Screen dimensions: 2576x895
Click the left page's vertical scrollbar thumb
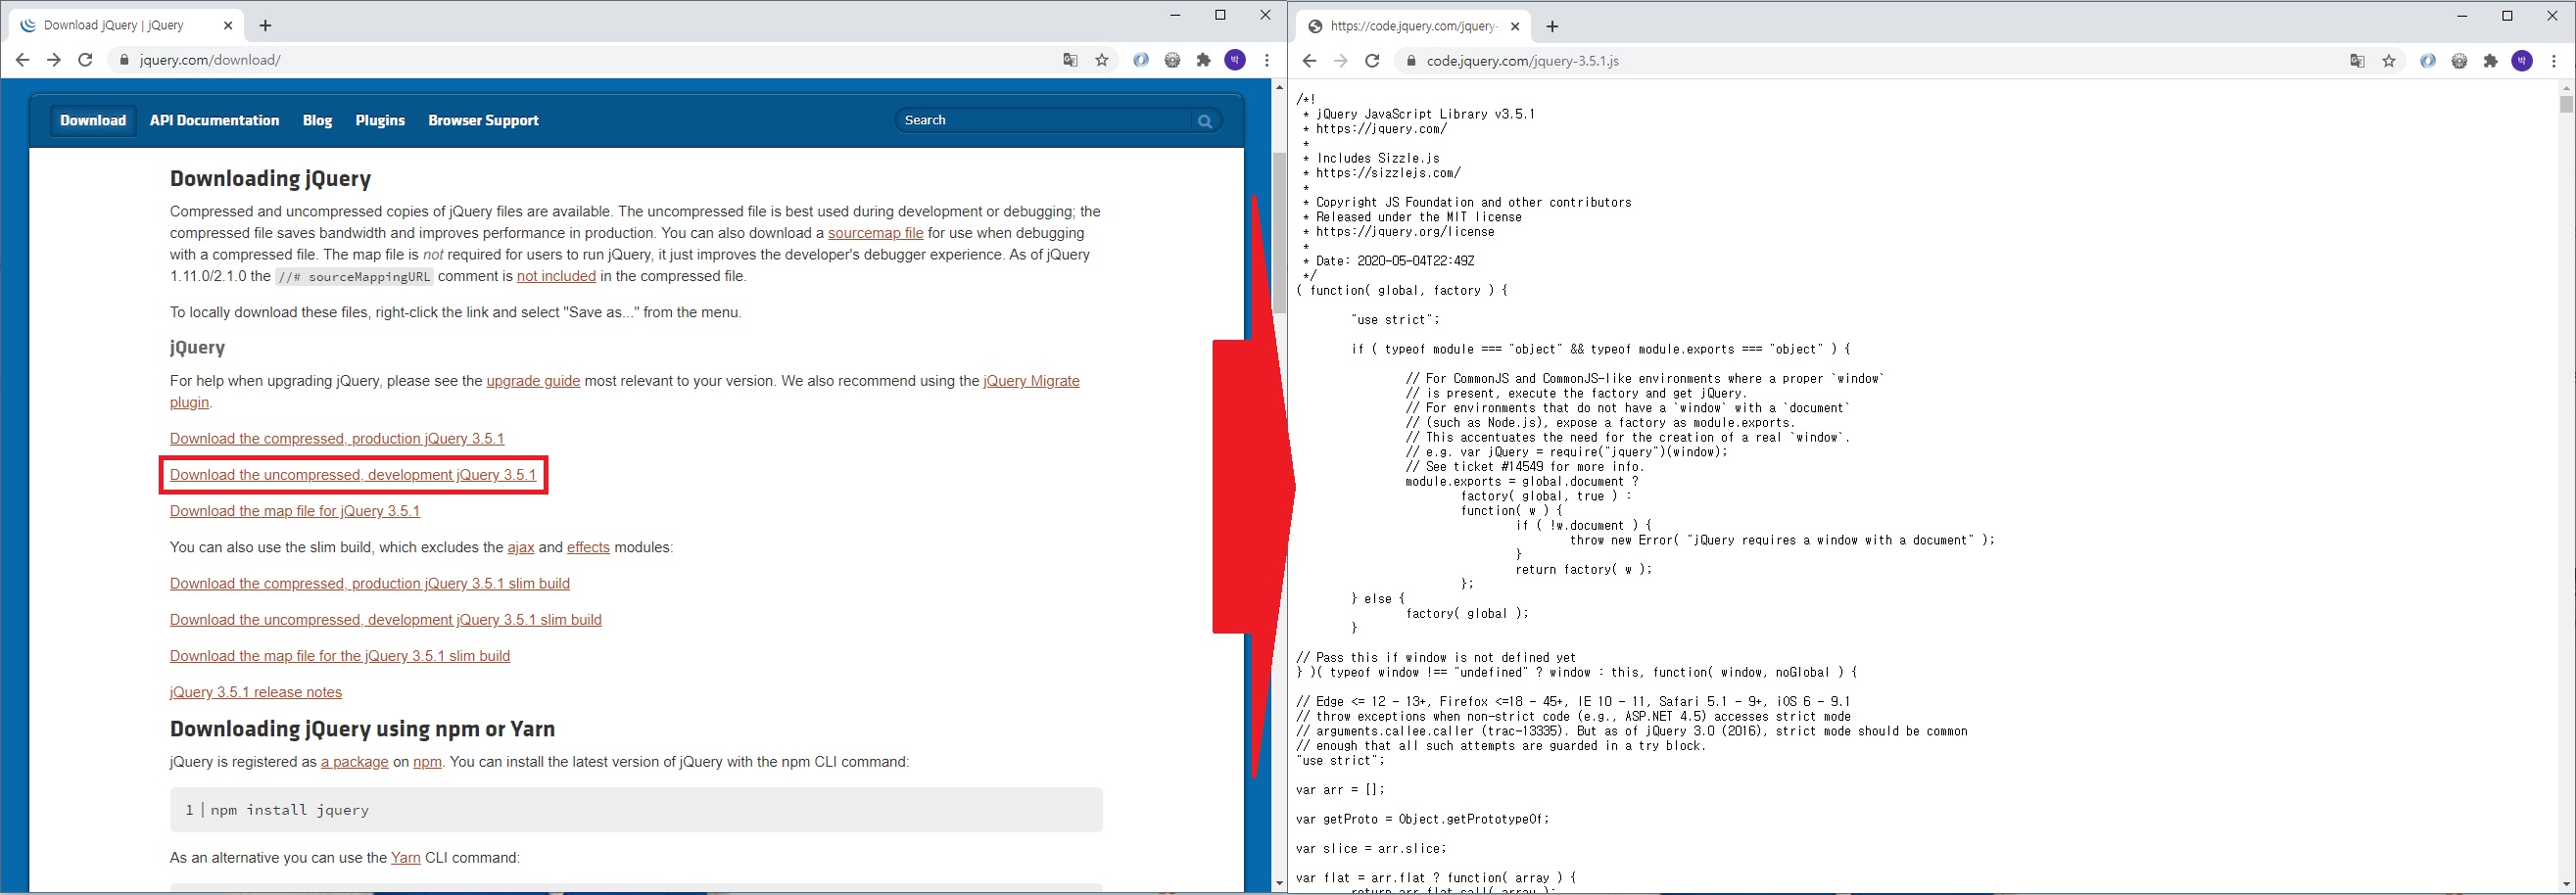(1279, 232)
